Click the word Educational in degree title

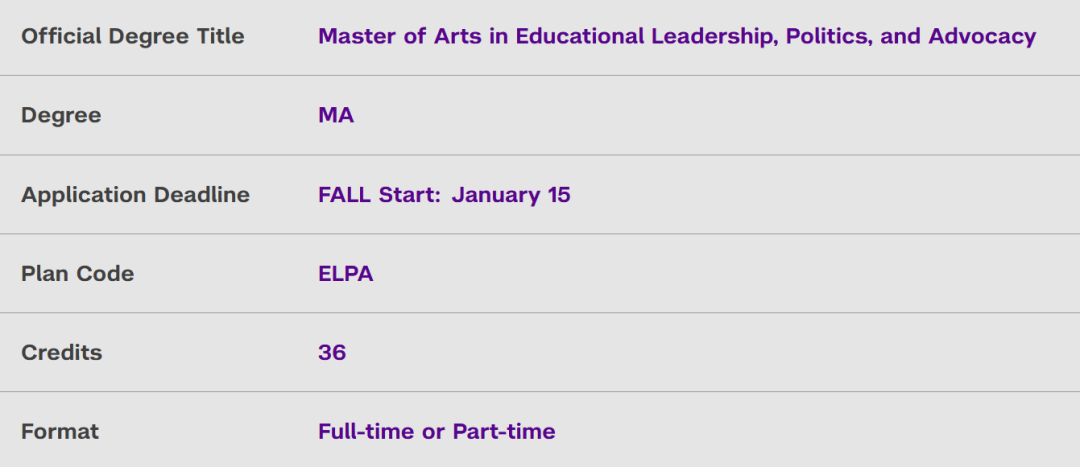pos(580,36)
